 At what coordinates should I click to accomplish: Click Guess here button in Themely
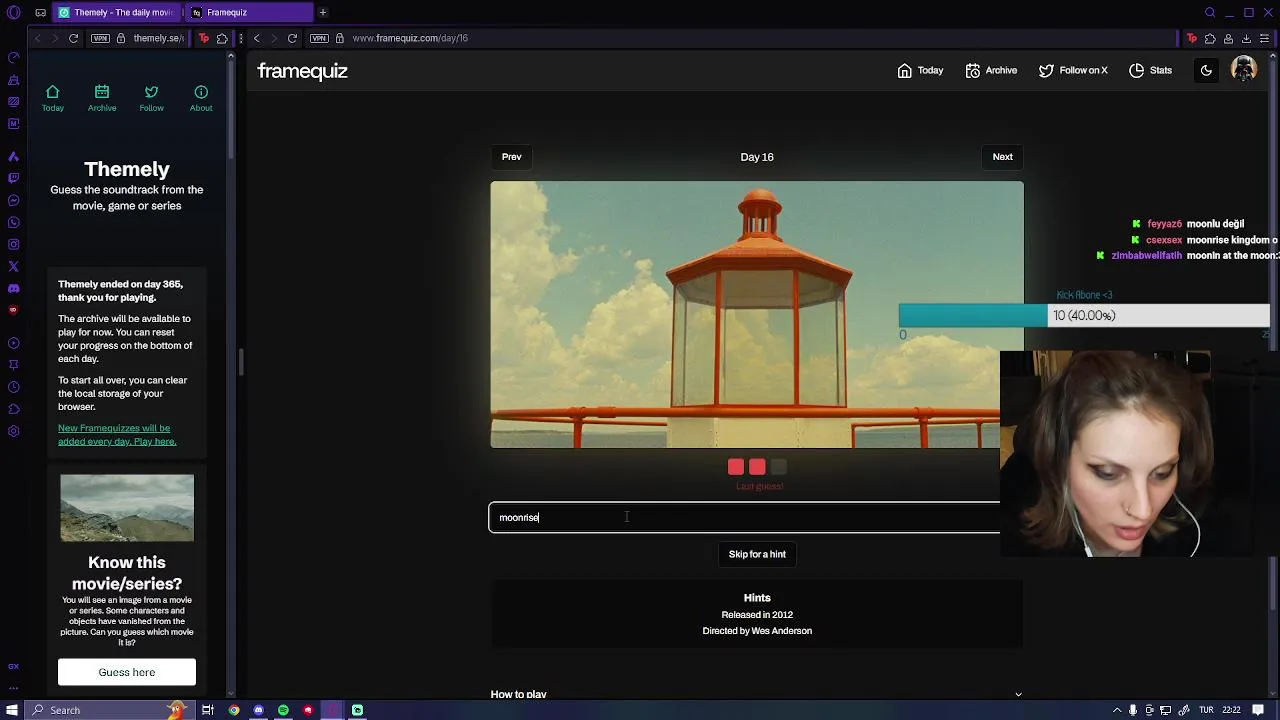tap(127, 672)
